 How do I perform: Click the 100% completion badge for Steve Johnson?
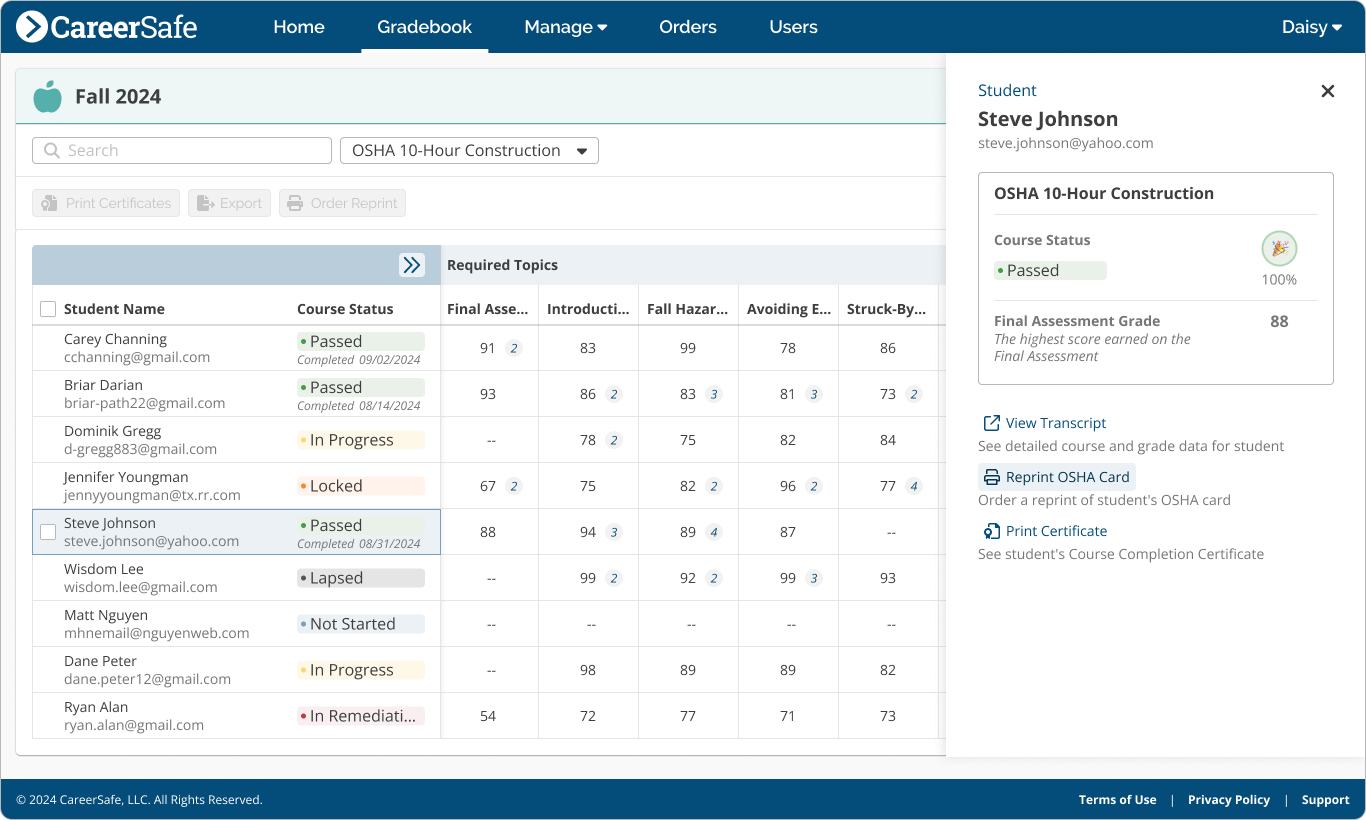pos(1279,249)
